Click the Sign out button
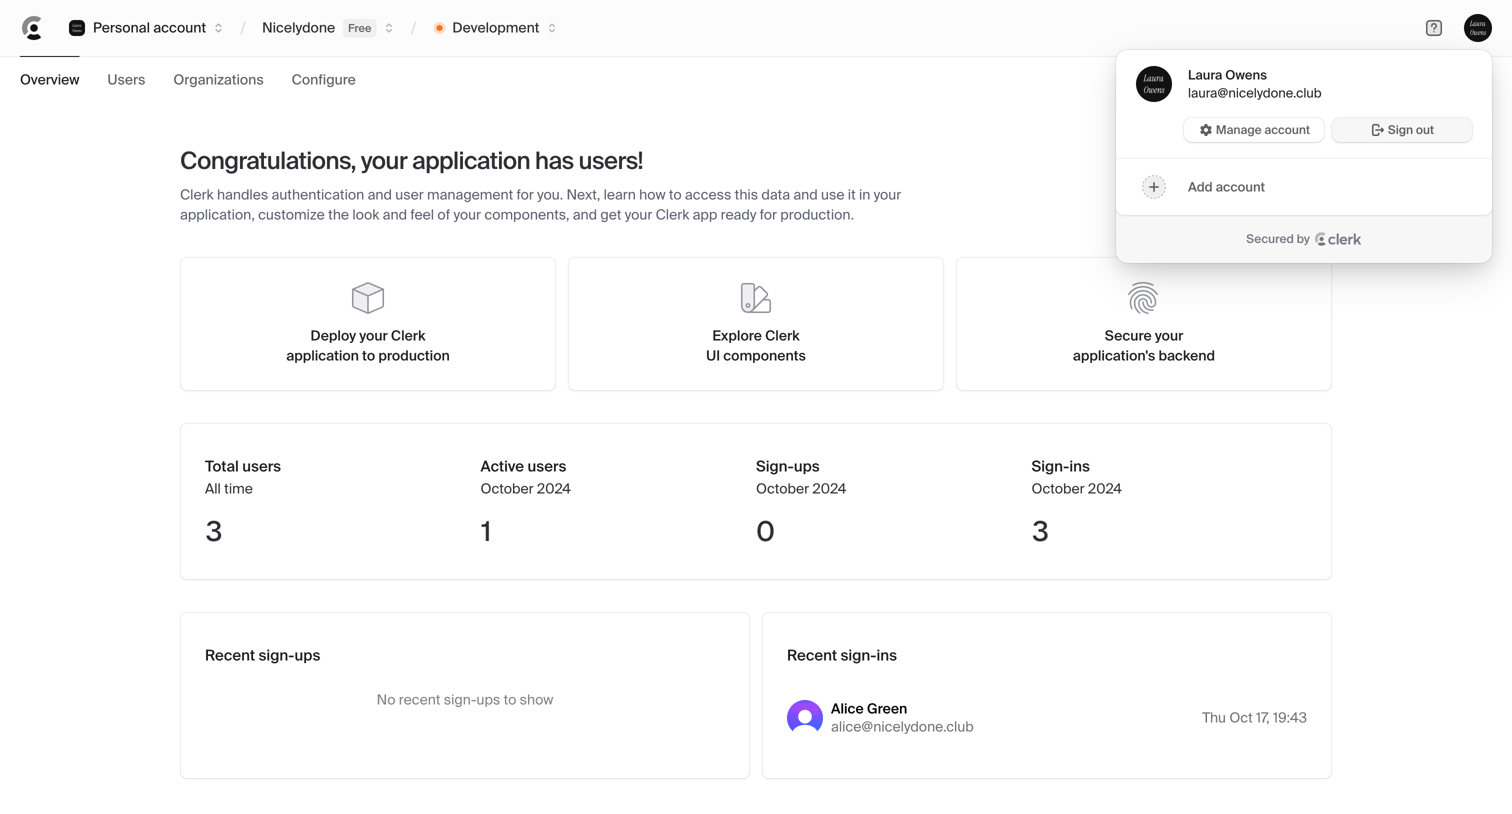The height and width of the screenshot is (814, 1512). coord(1402,130)
